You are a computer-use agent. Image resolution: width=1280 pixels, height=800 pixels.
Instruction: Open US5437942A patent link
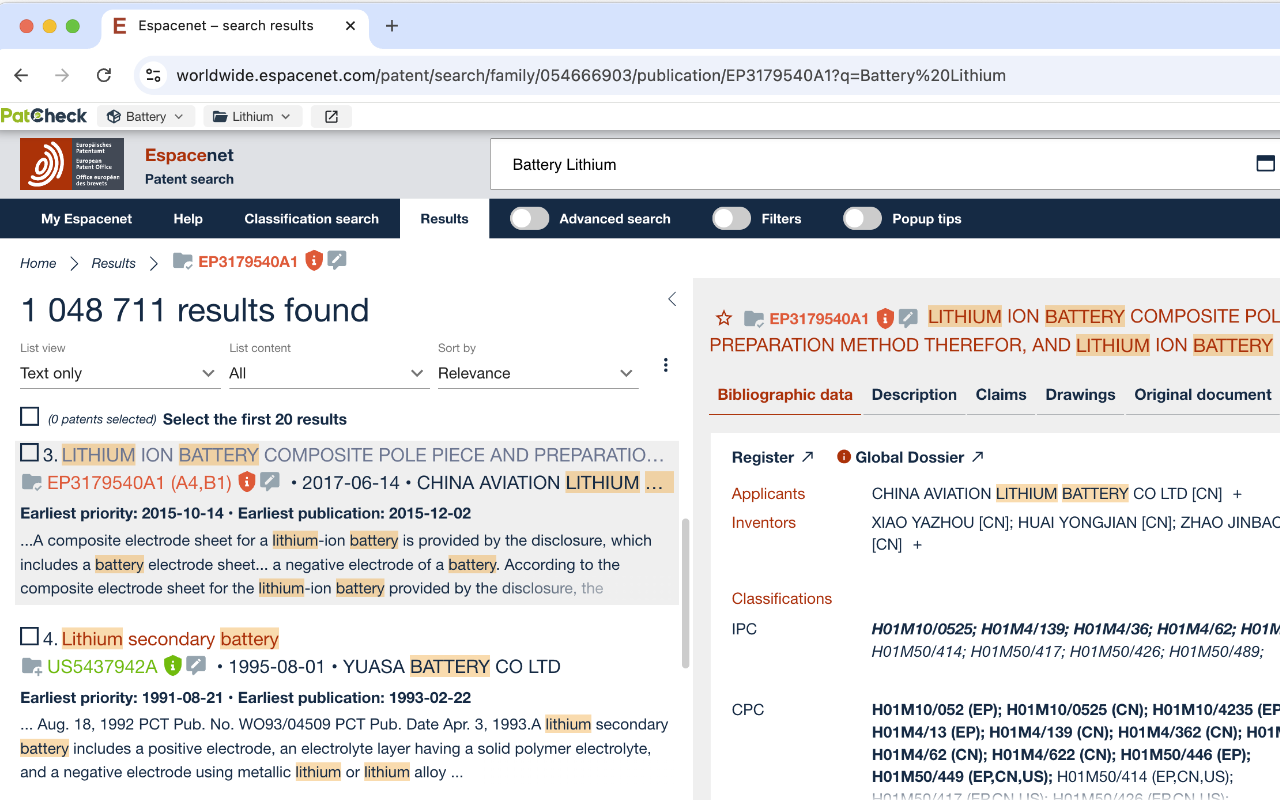[102, 667]
